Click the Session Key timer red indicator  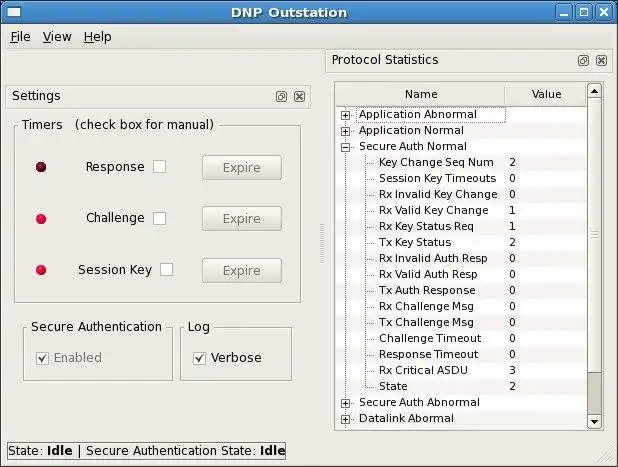tap(41, 270)
